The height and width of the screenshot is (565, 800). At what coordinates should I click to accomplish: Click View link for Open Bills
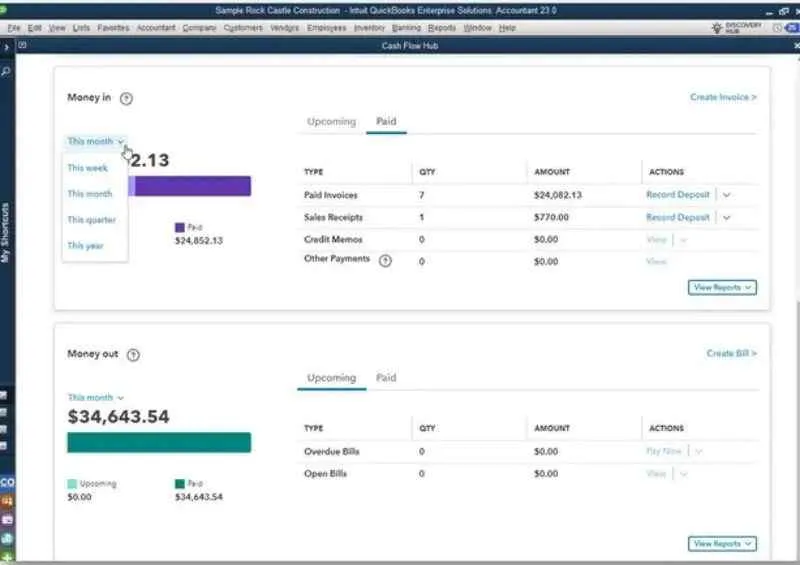point(656,474)
